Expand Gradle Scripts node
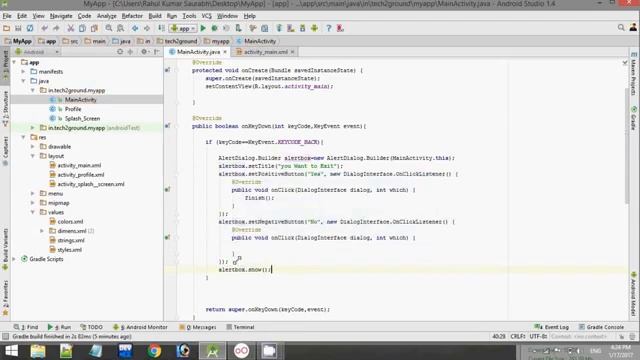Image resolution: width=640 pixels, height=360 pixels. (15, 259)
